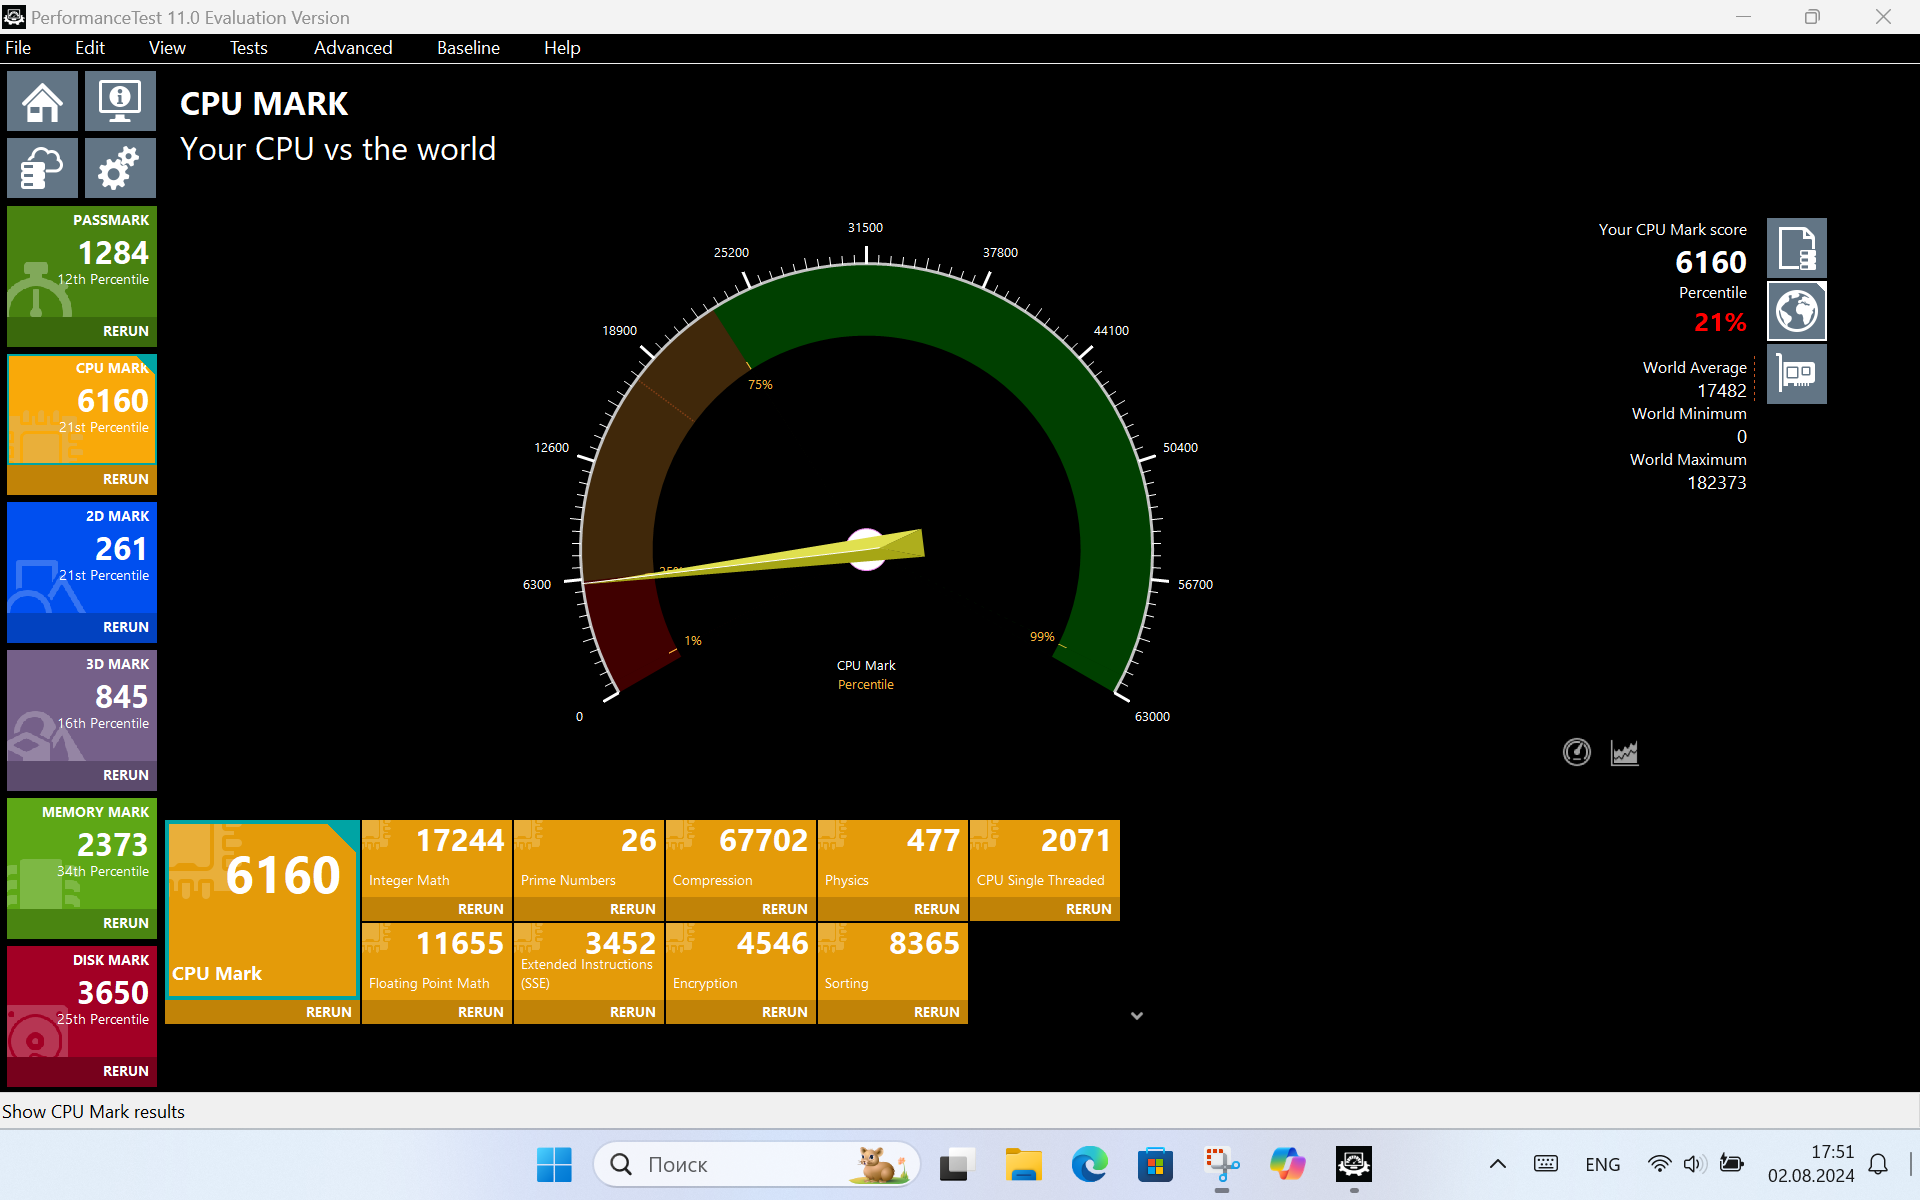
Task: Show hidden system tray icons
Action: (x=1497, y=1164)
